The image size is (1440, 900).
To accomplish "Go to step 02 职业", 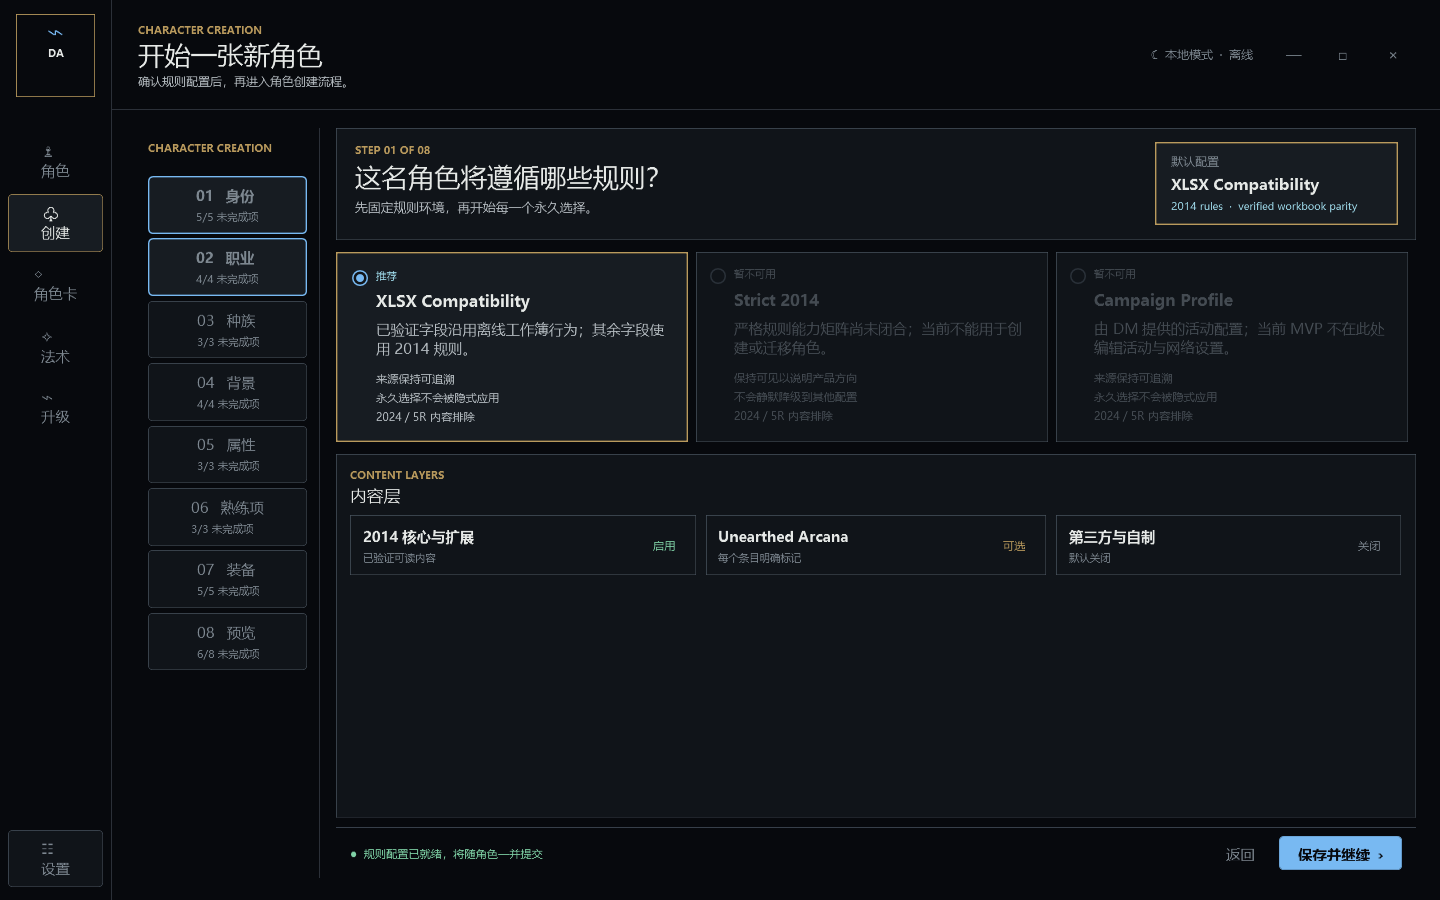I will tap(227, 267).
